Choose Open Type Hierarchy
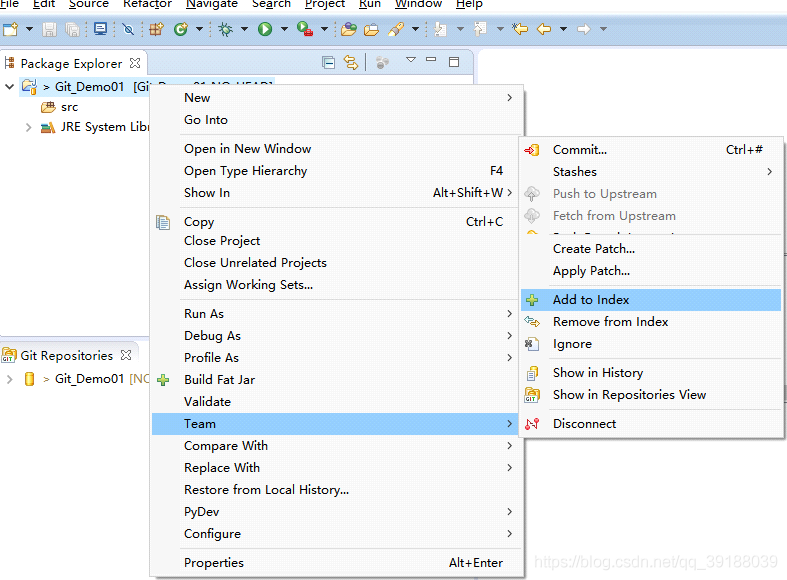The image size is (787, 580). coord(337,171)
